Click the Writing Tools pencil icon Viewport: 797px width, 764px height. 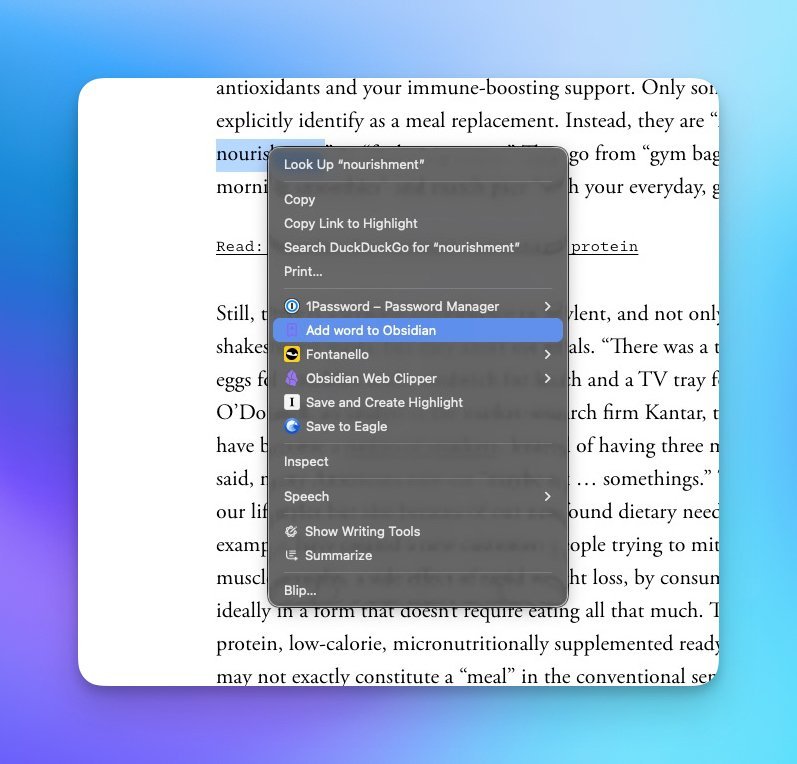point(291,531)
